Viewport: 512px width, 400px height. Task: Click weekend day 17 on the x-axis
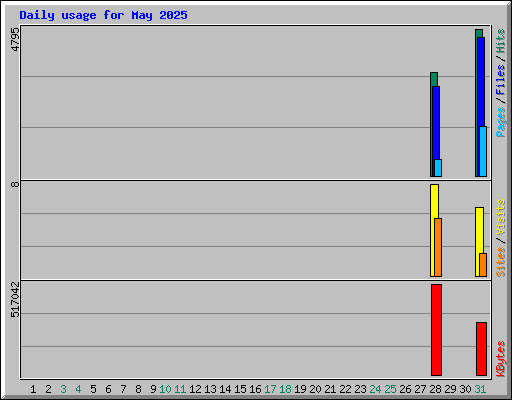click(x=270, y=389)
